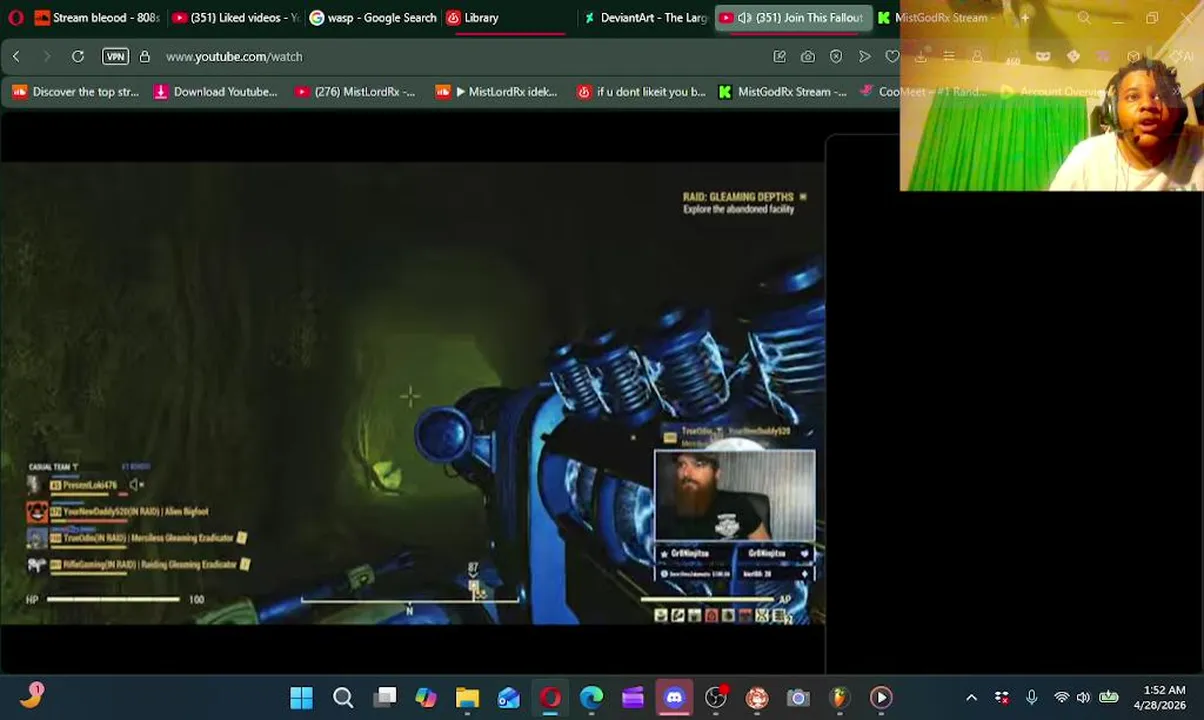
Task: Open File Explorer from the taskbar
Action: coord(467,697)
